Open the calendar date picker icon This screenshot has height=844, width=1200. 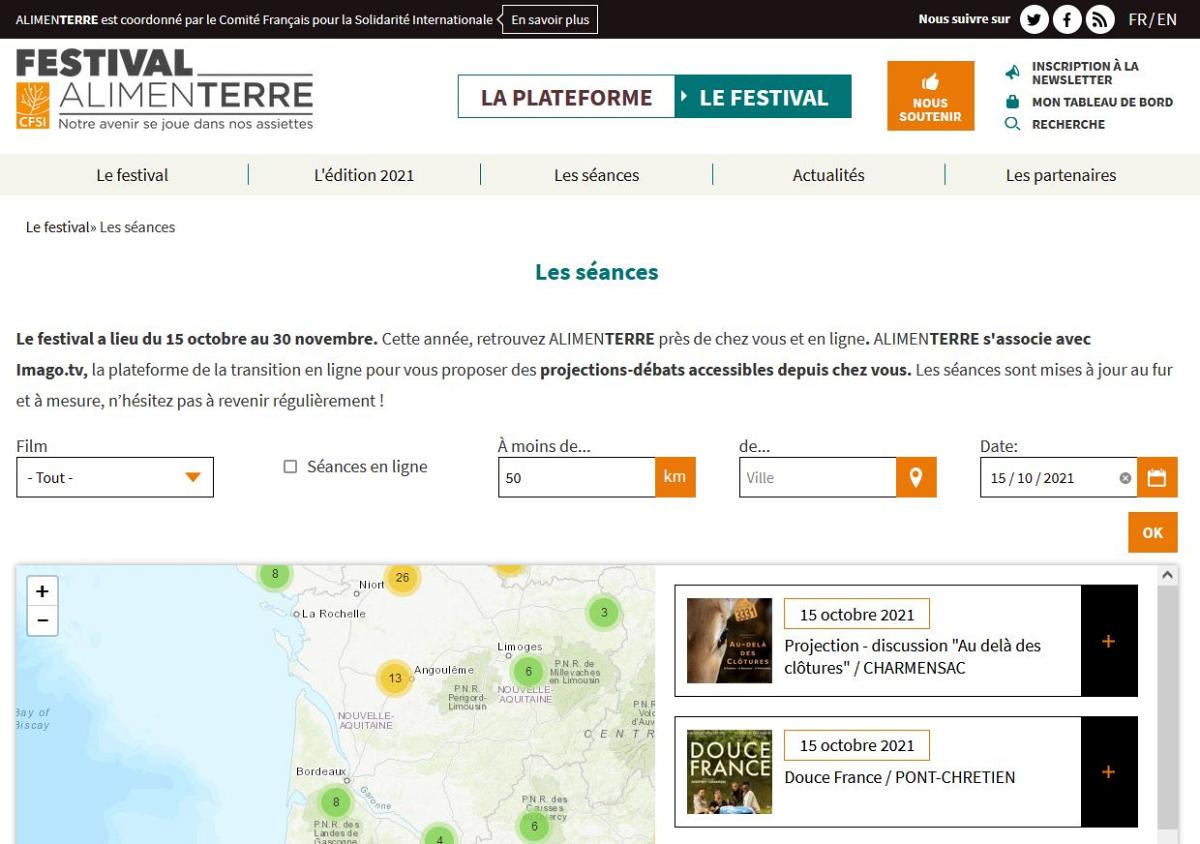1157,477
